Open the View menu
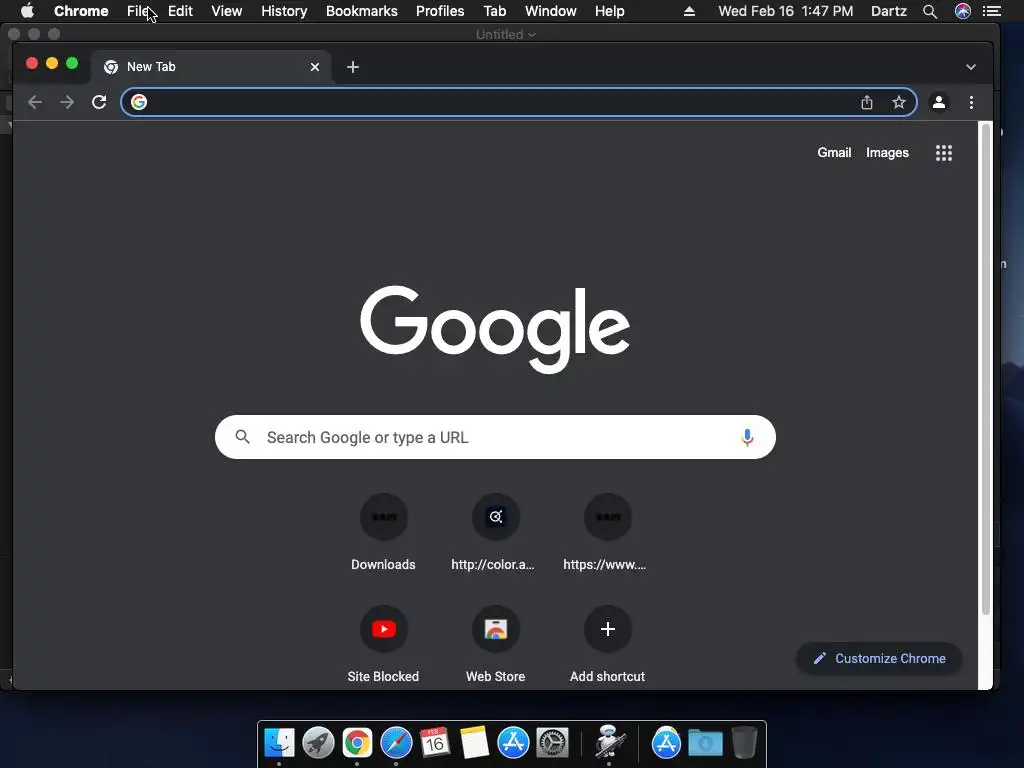Image resolution: width=1024 pixels, height=768 pixels. pyautogui.click(x=227, y=11)
